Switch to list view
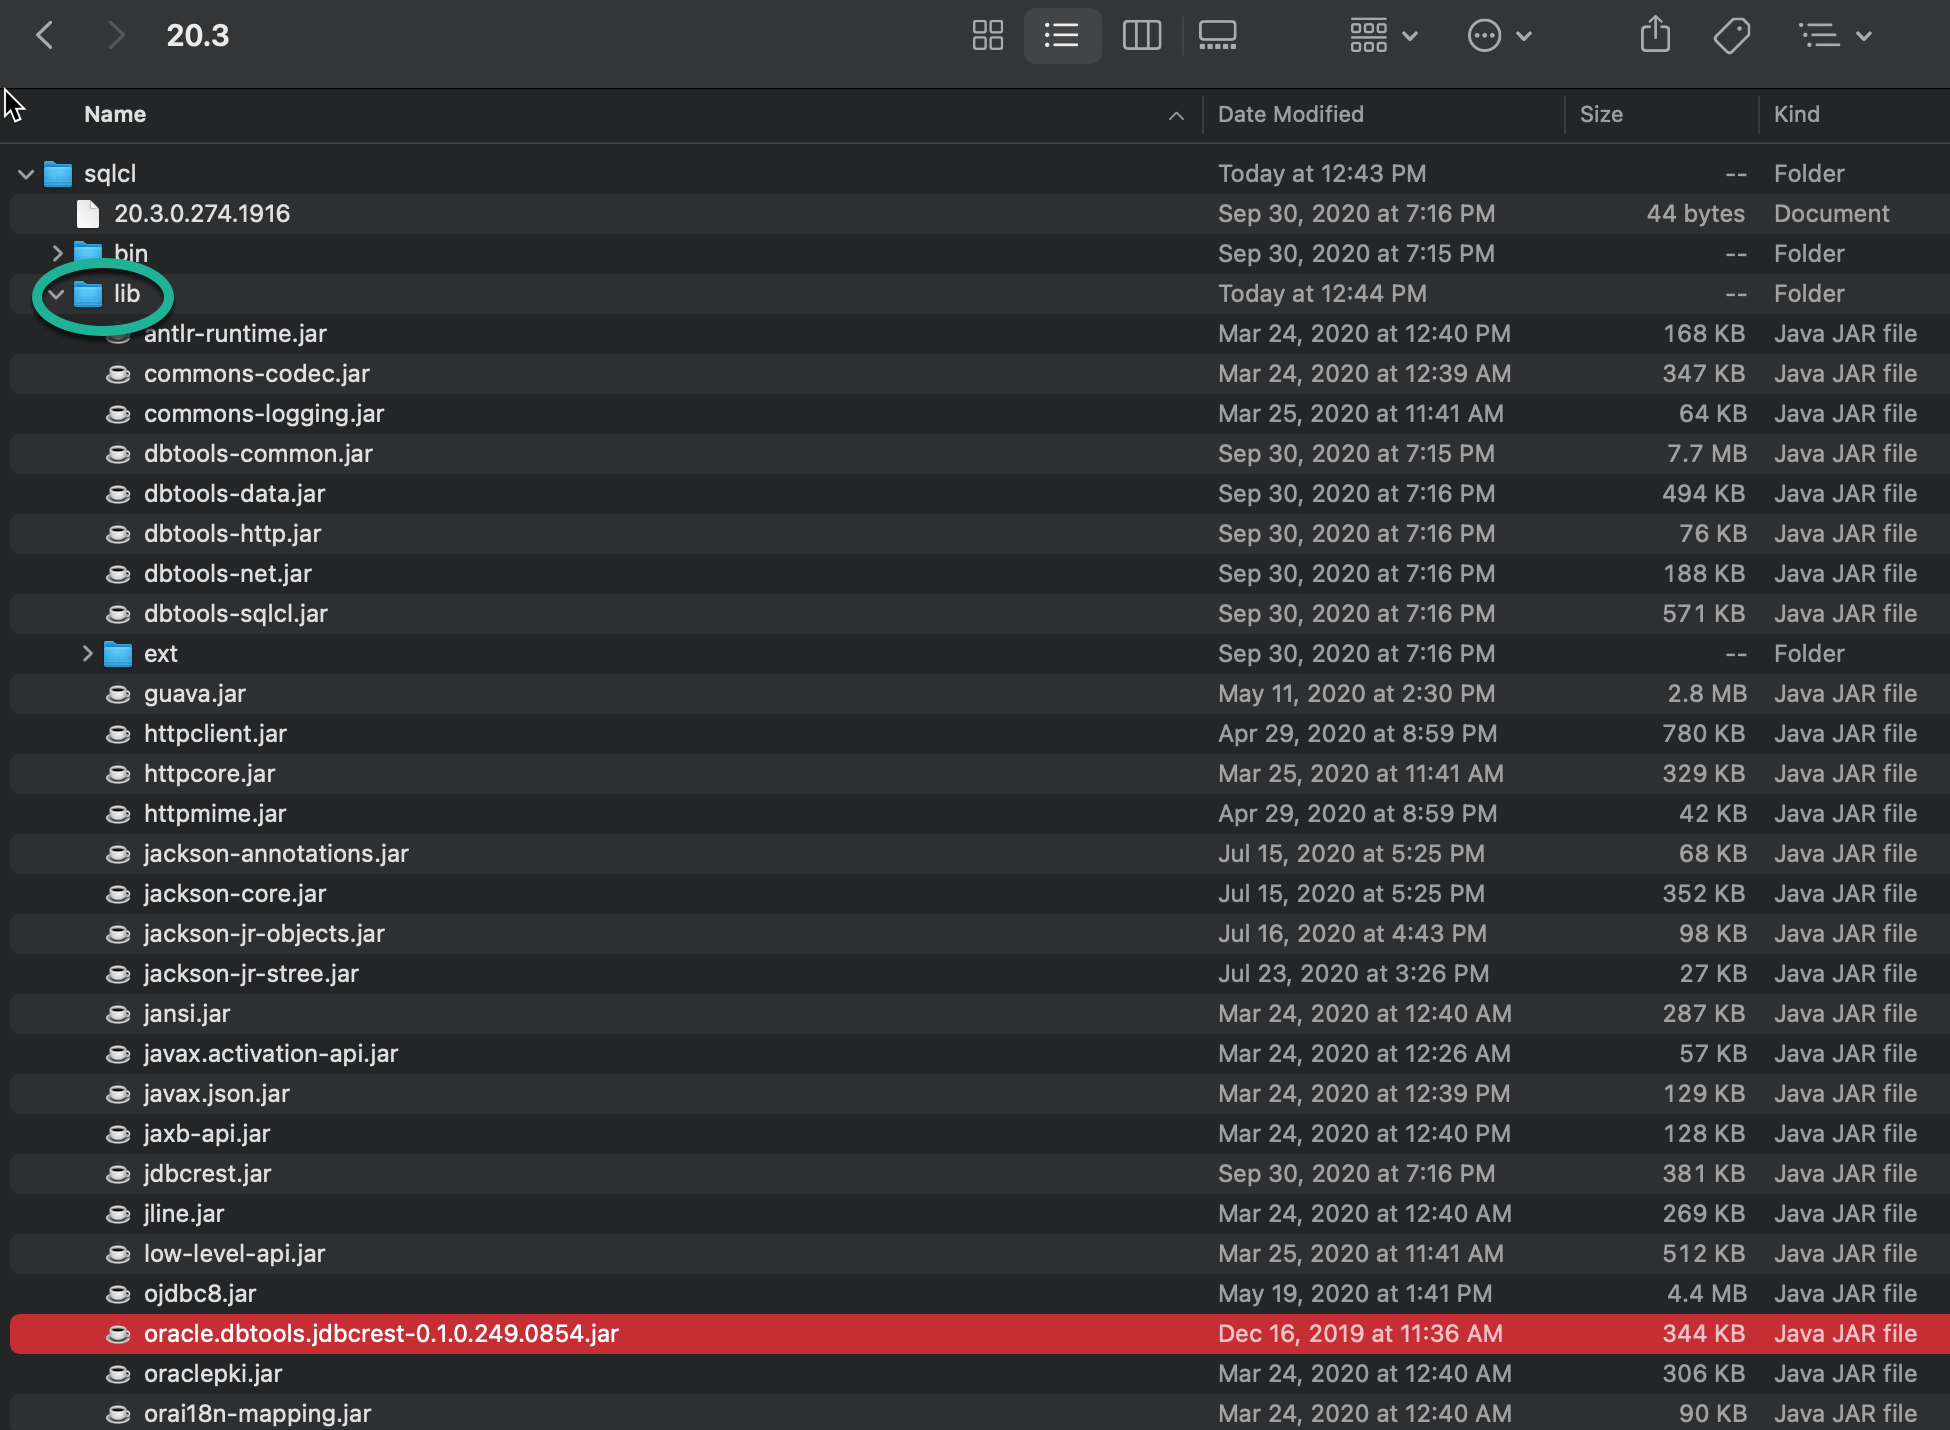 point(1062,36)
